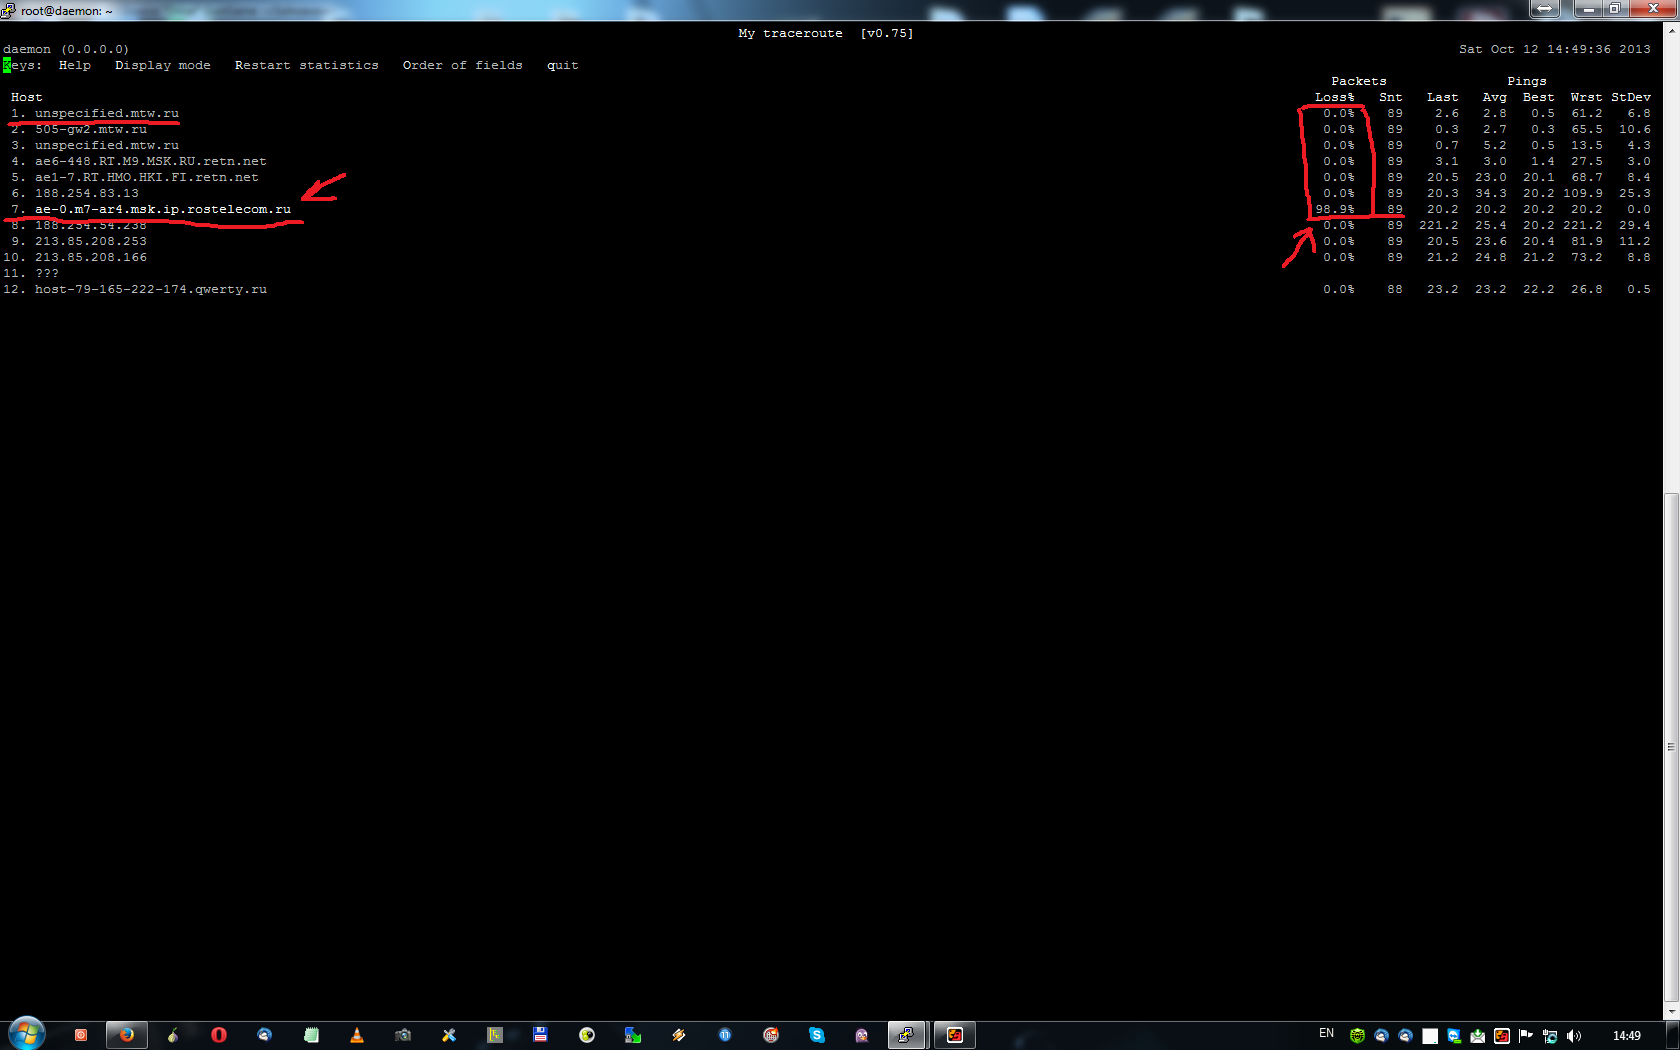The image size is (1680, 1050).
Task: Click the camera icon in taskbar
Action: pyautogui.click(x=403, y=1035)
